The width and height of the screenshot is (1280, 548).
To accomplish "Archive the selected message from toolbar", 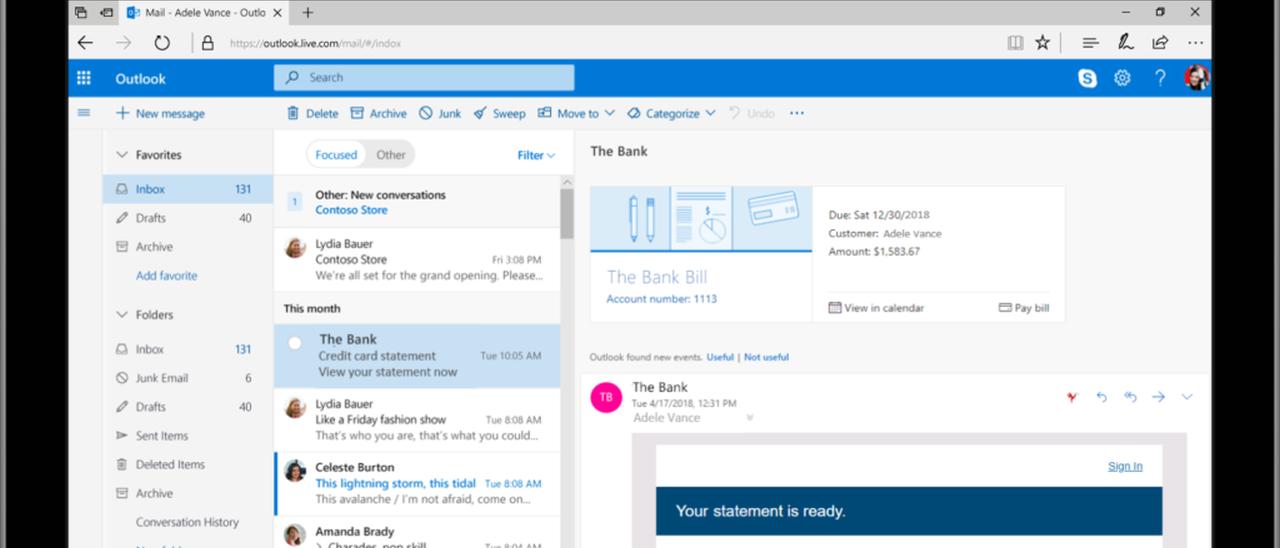I will (x=379, y=113).
